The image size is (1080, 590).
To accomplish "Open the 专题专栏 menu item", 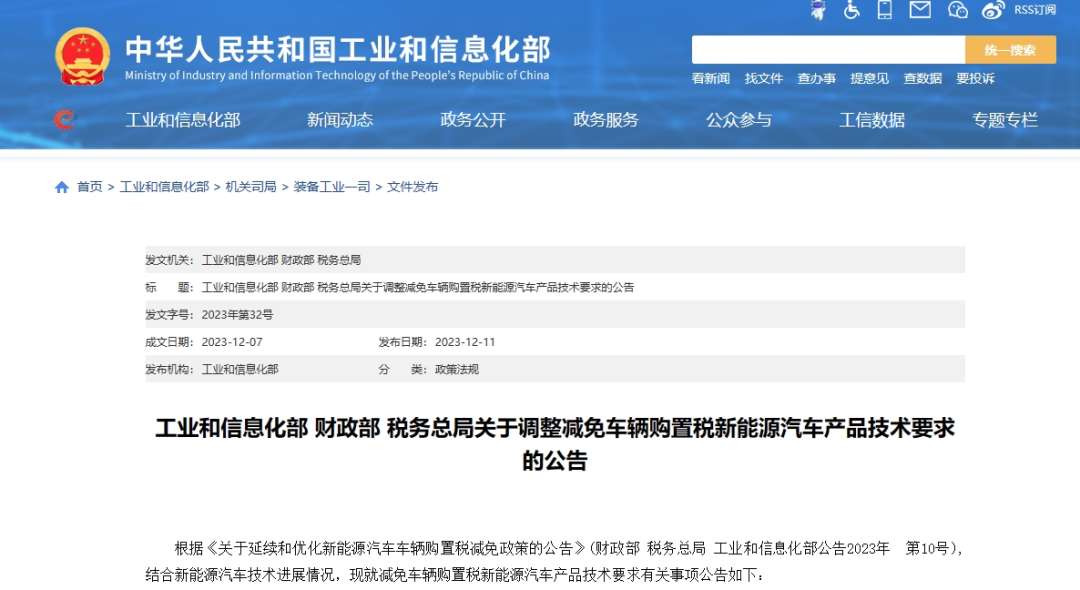I will (1005, 120).
